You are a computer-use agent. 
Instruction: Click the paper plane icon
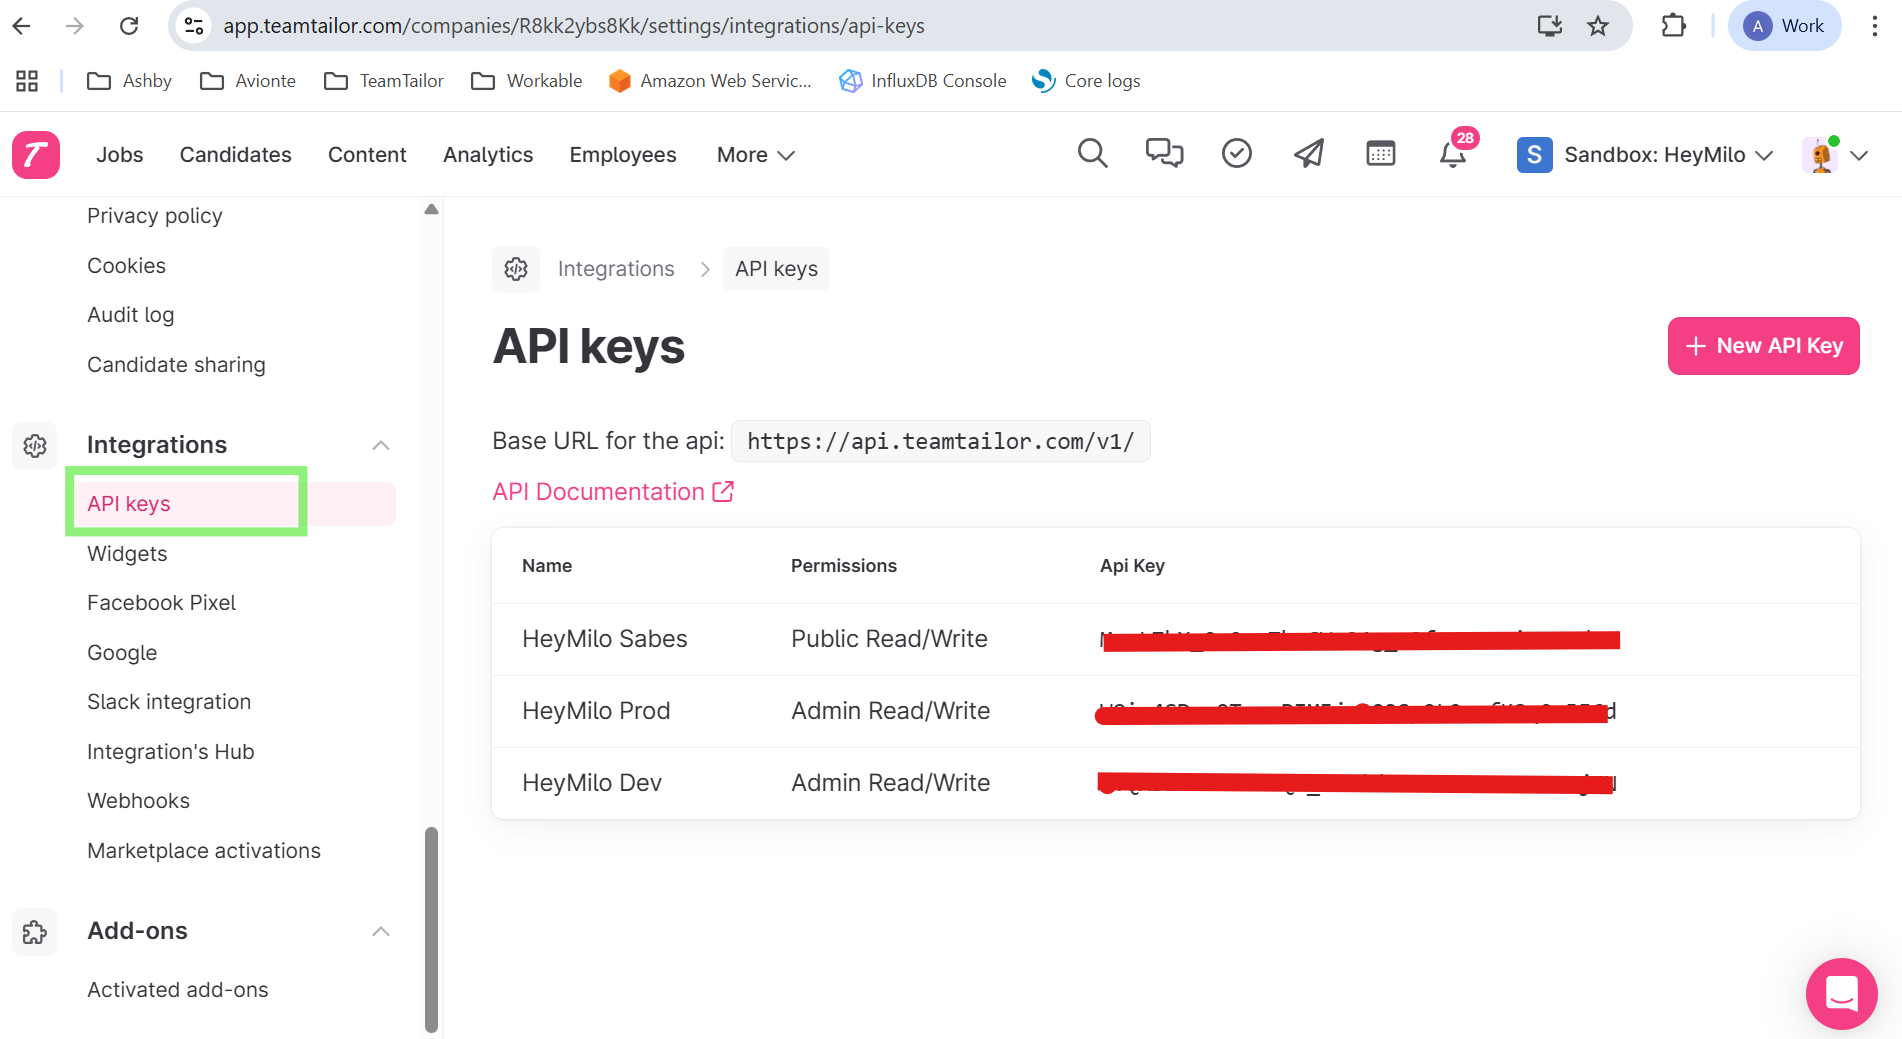point(1309,154)
